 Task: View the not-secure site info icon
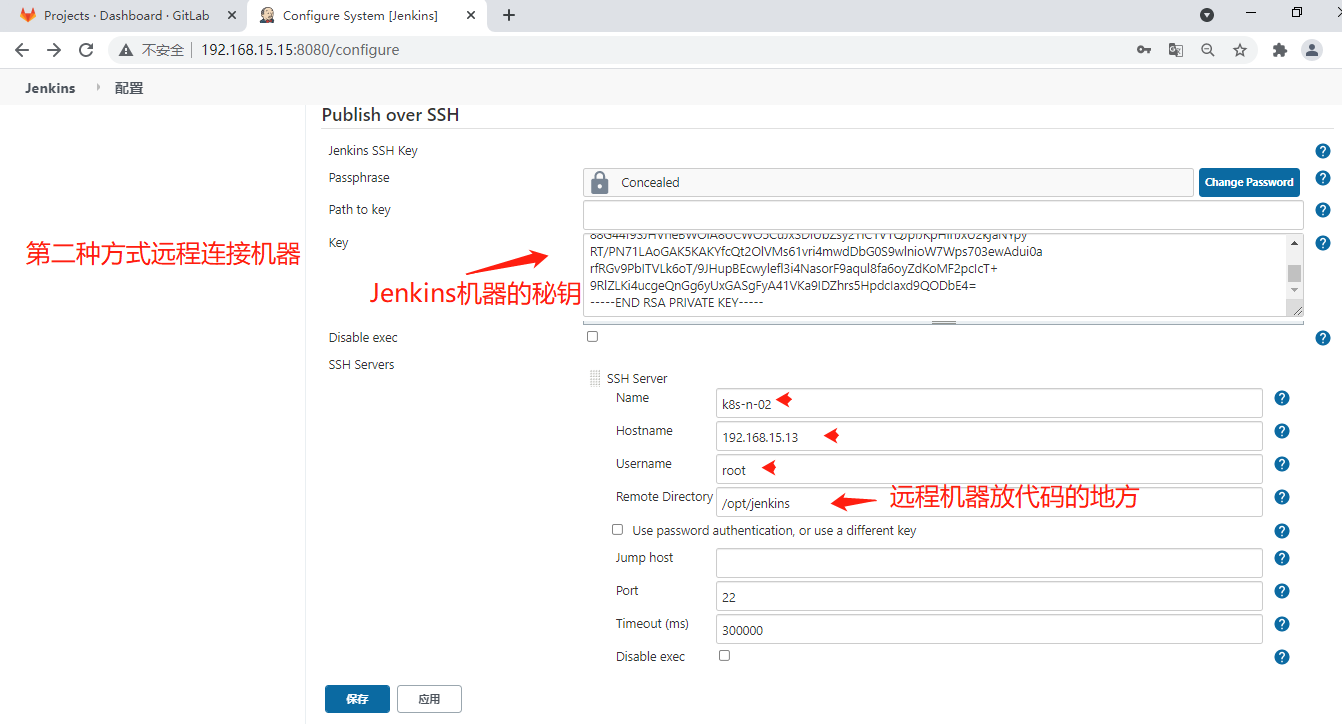pyautogui.click(x=125, y=50)
